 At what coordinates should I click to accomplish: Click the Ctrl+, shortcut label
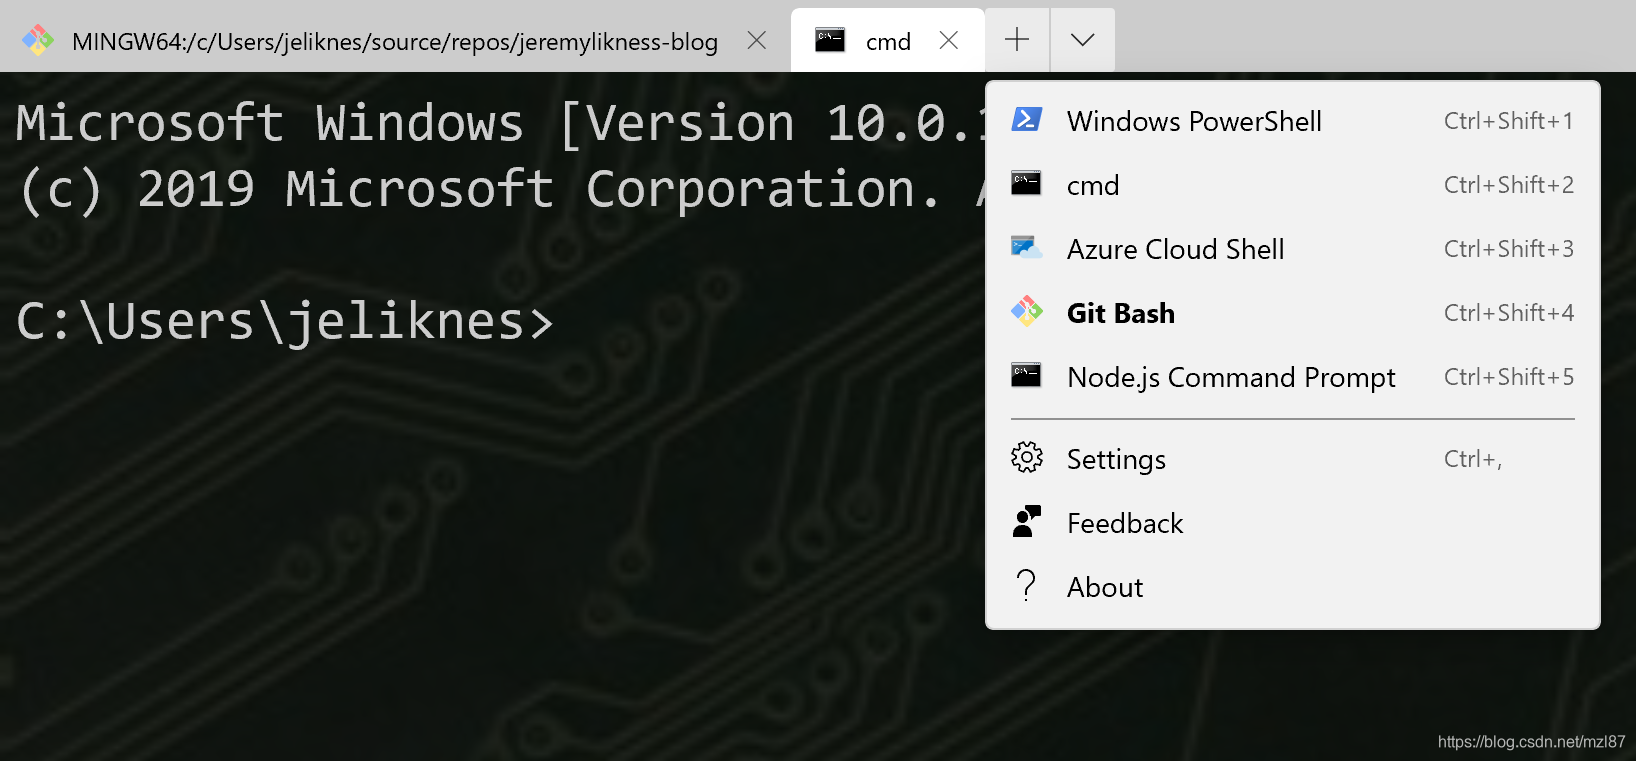[x=1473, y=459]
